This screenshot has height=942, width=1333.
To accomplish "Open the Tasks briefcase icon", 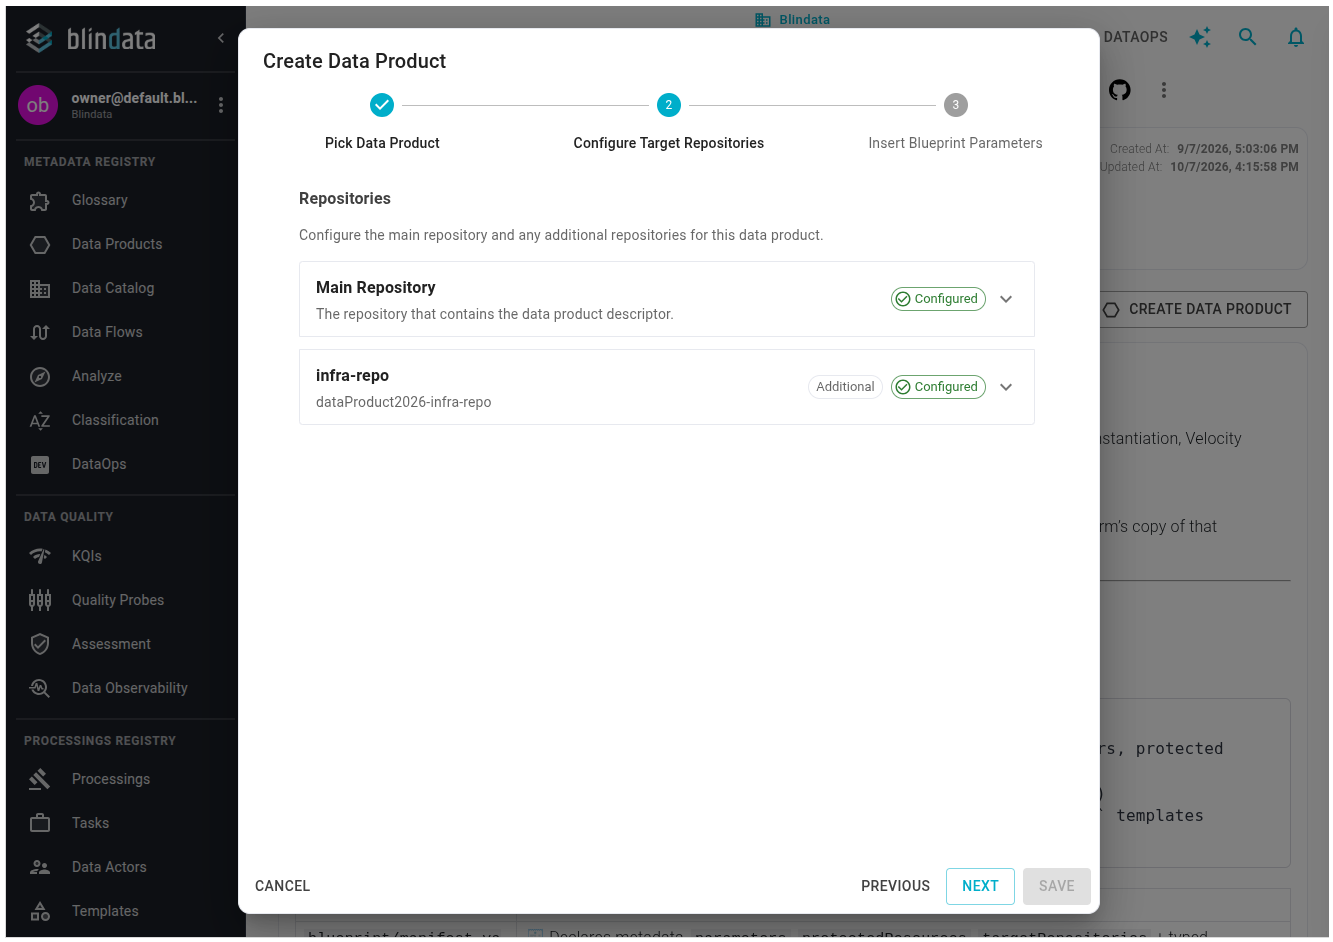I will click(40, 824).
